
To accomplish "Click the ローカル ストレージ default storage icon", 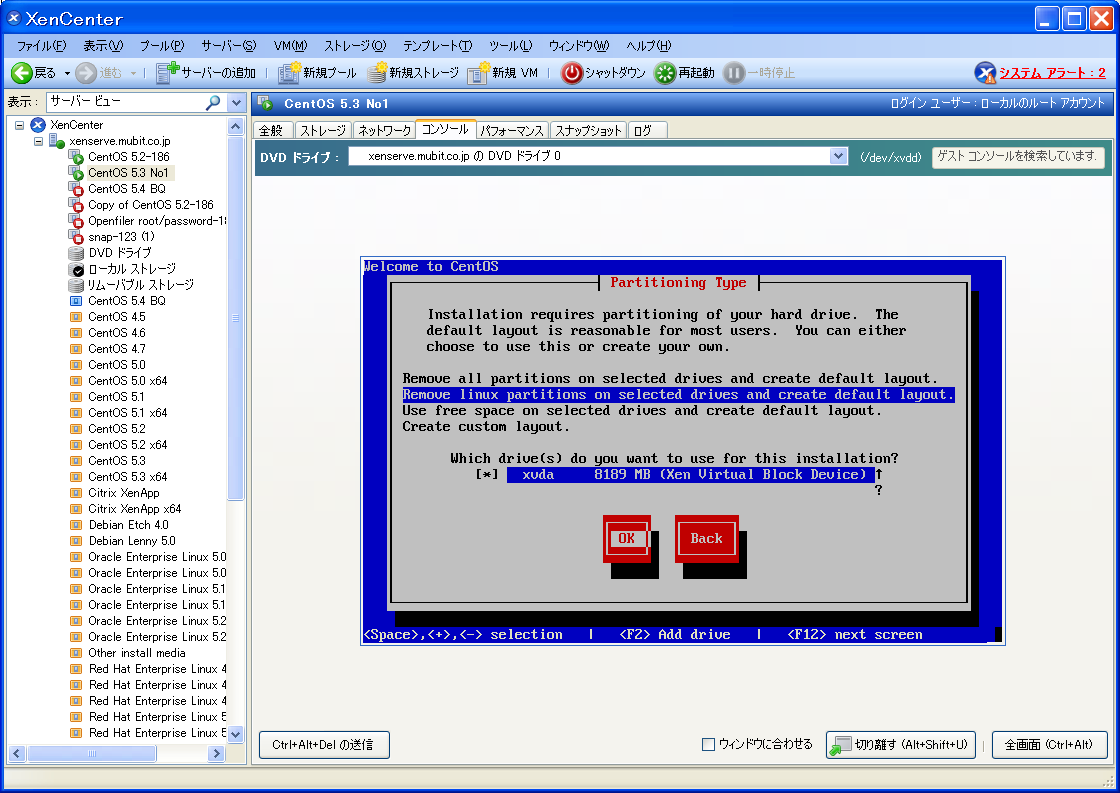I will pyautogui.click(x=76, y=269).
